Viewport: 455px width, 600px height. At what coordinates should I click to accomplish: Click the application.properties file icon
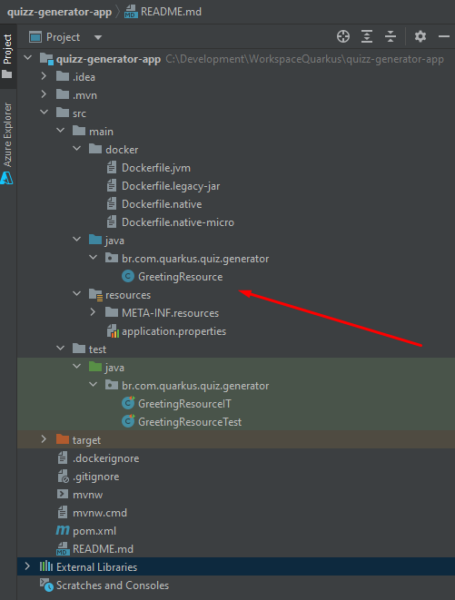(113, 331)
